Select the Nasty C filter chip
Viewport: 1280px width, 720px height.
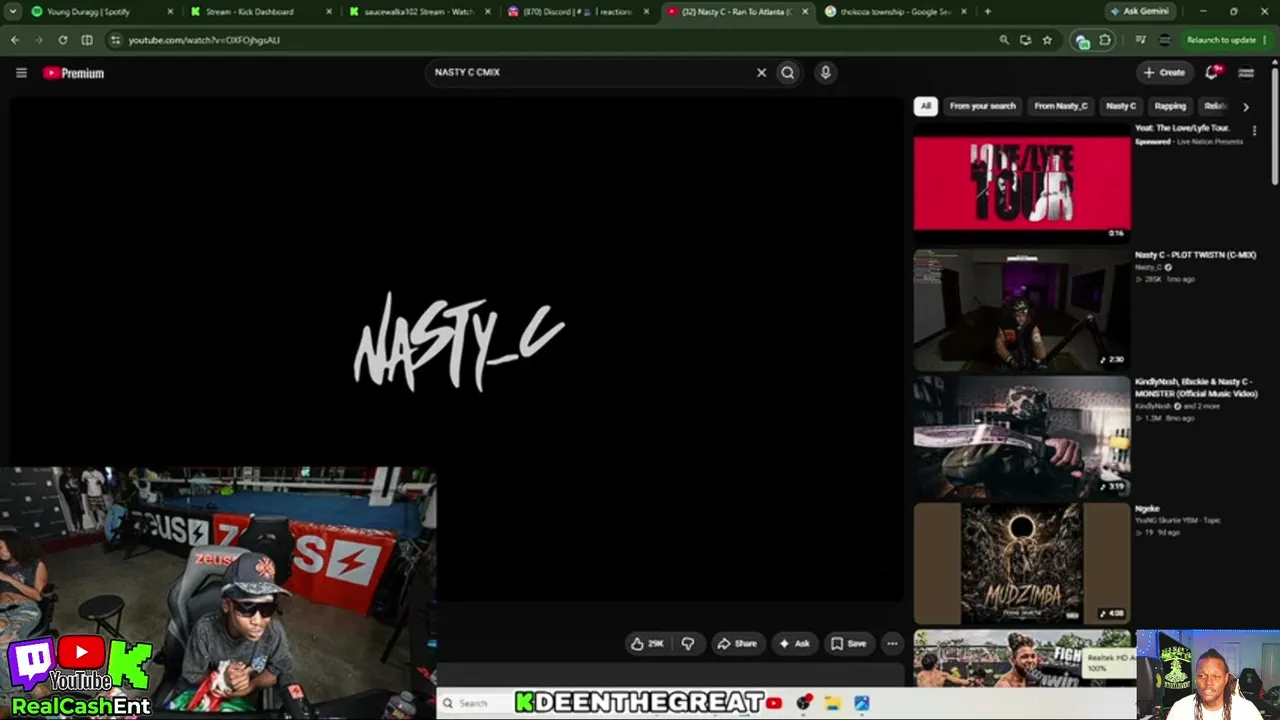click(1121, 106)
